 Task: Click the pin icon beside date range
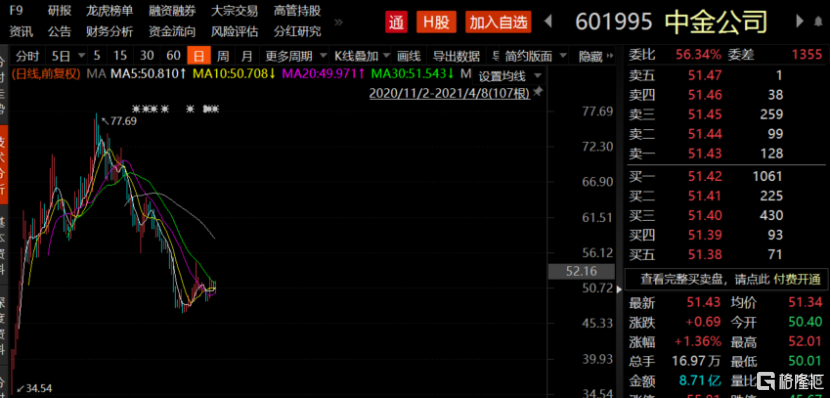click(x=538, y=92)
